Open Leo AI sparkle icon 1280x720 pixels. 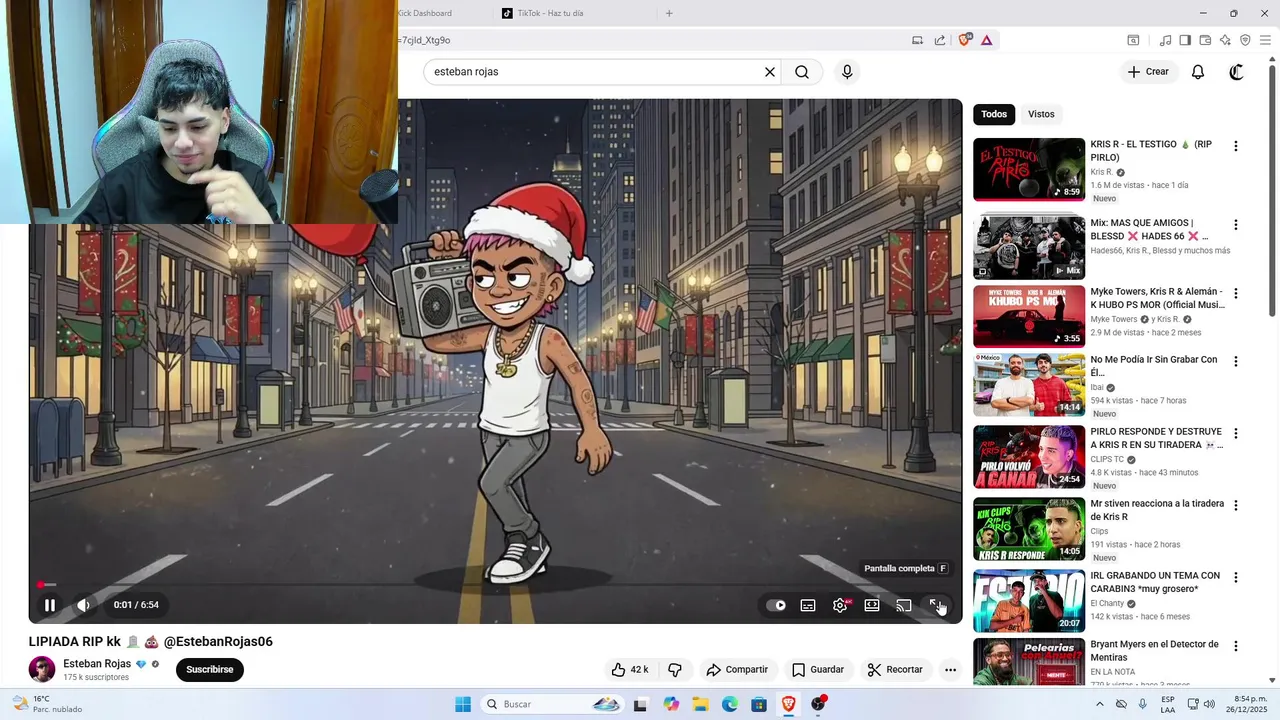click(x=1225, y=40)
